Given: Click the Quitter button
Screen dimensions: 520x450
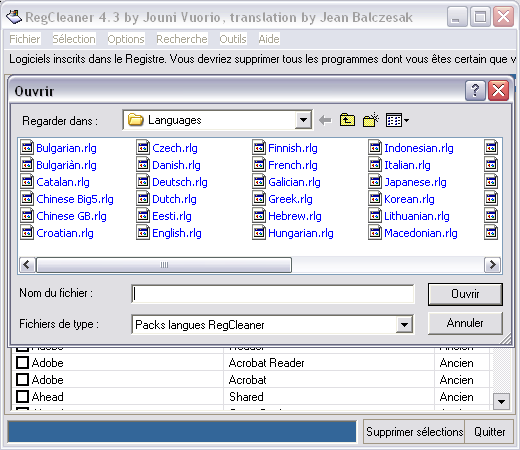Looking at the screenshot, I should click(x=489, y=432).
